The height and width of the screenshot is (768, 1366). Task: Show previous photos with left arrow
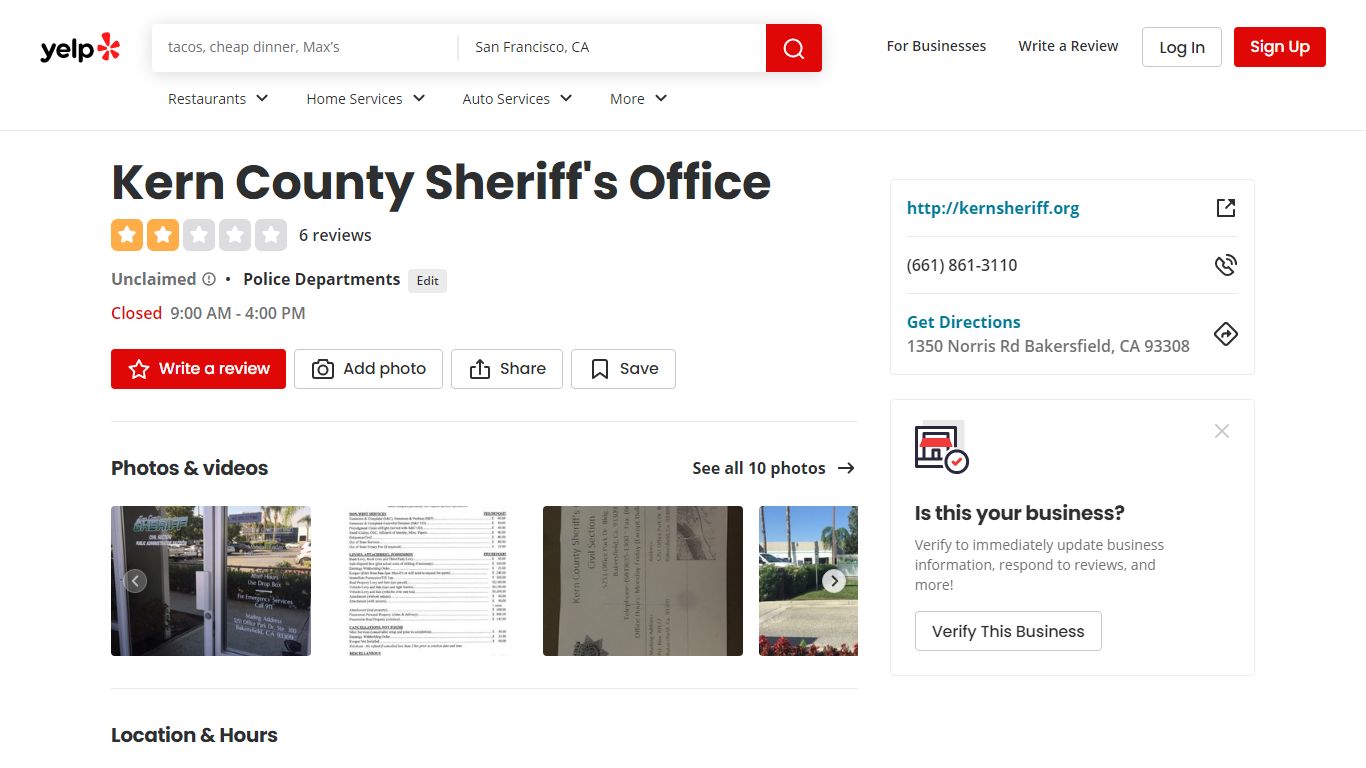point(135,581)
